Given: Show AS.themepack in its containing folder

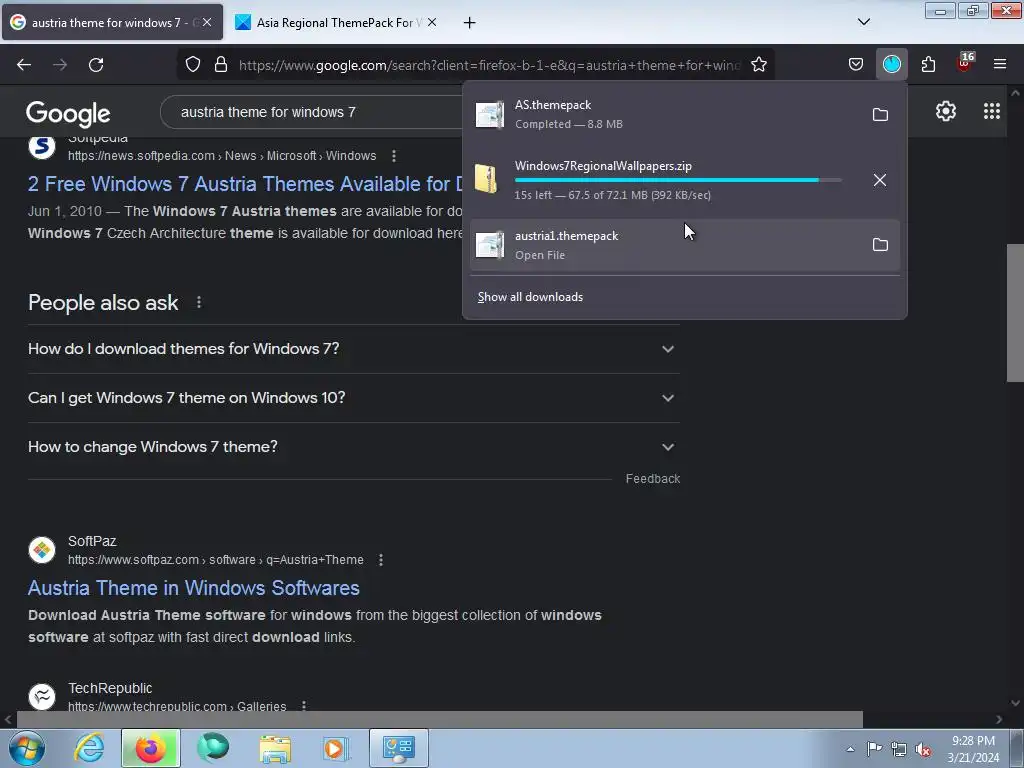Looking at the screenshot, I should pos(880,115).
